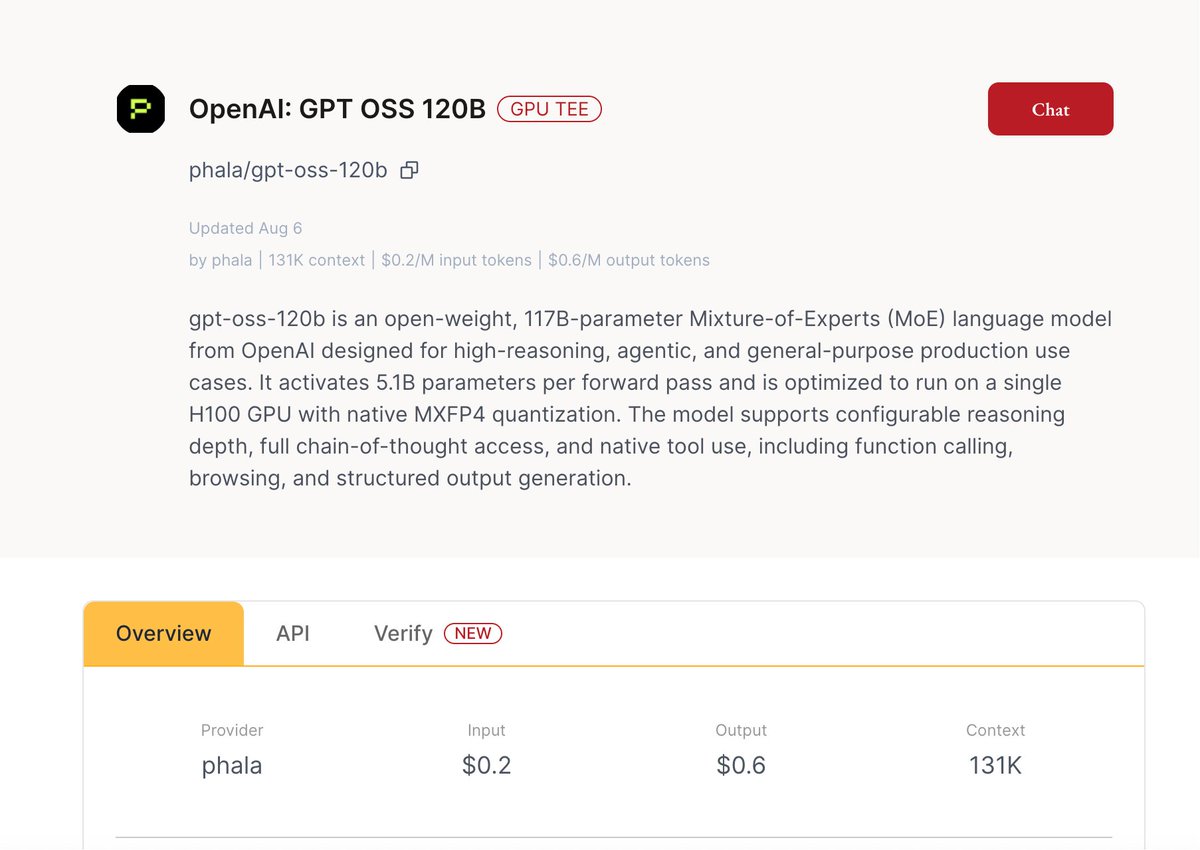This screenshot has height=850, width=1200.
Task: Open chat with the red Chat button
Action: (x=1050, y=109)
